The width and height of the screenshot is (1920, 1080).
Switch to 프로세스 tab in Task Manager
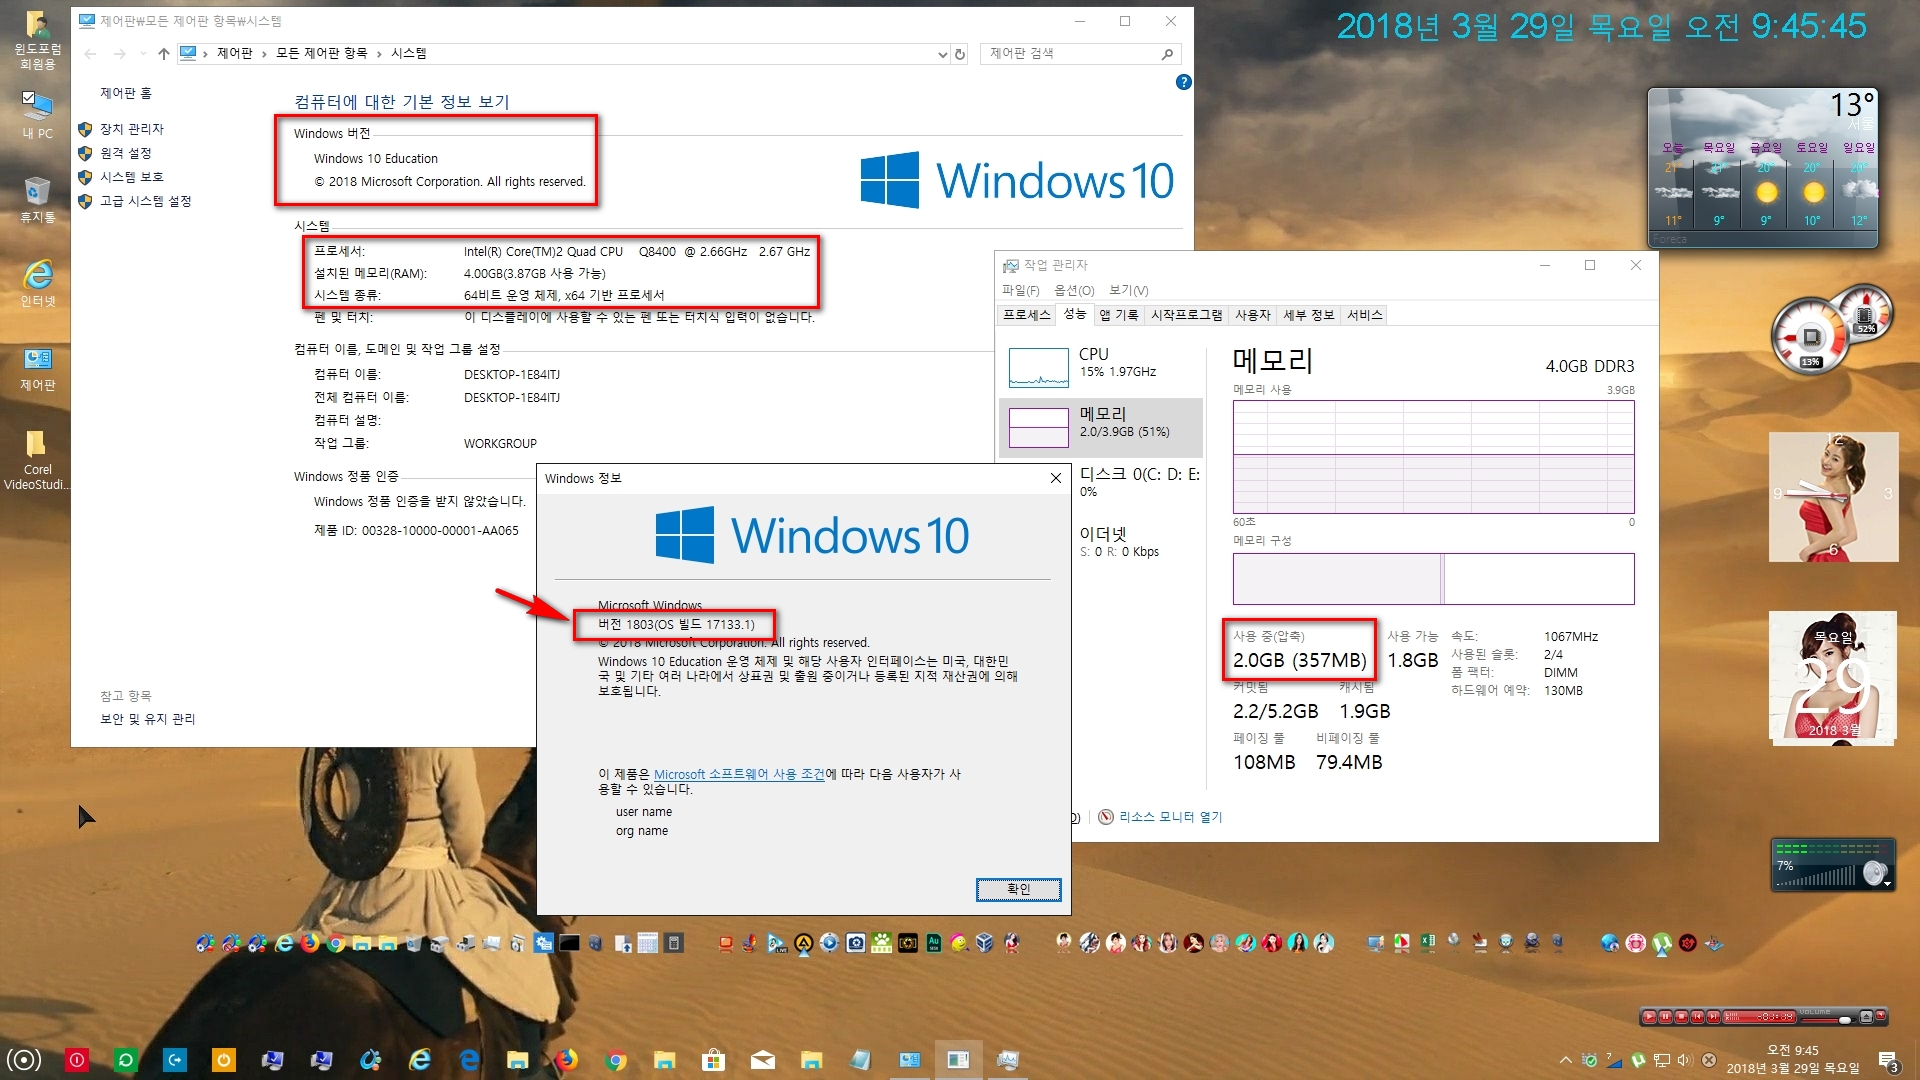coord(1026,315)
